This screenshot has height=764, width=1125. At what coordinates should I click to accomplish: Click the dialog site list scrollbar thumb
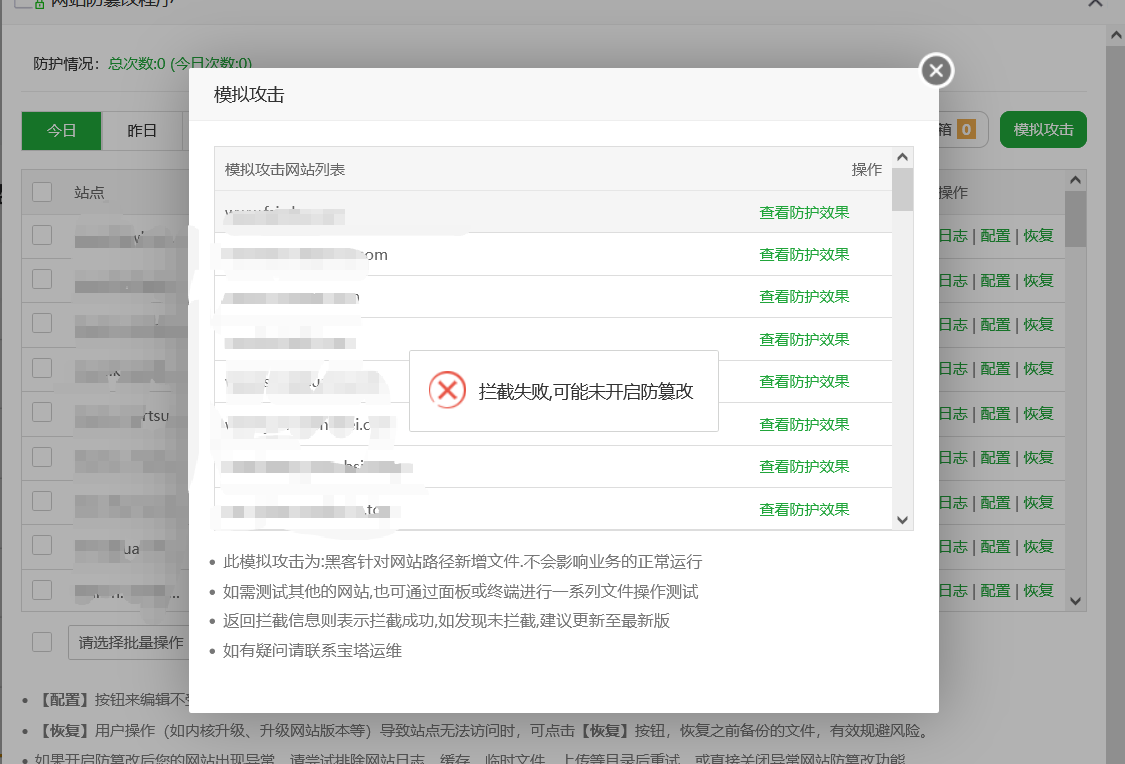click(x=903, y=189)
